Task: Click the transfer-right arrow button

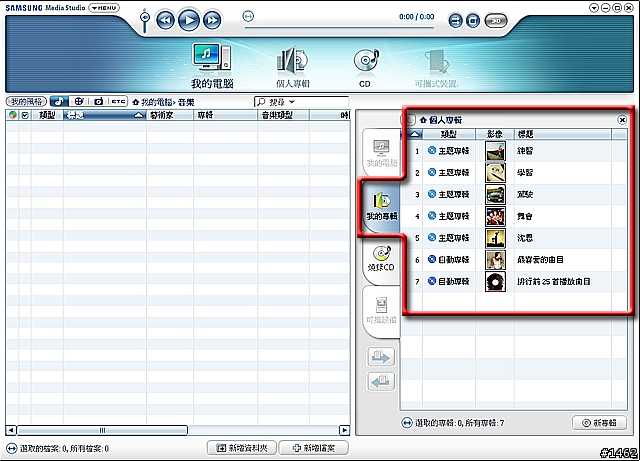Action: 381,357
